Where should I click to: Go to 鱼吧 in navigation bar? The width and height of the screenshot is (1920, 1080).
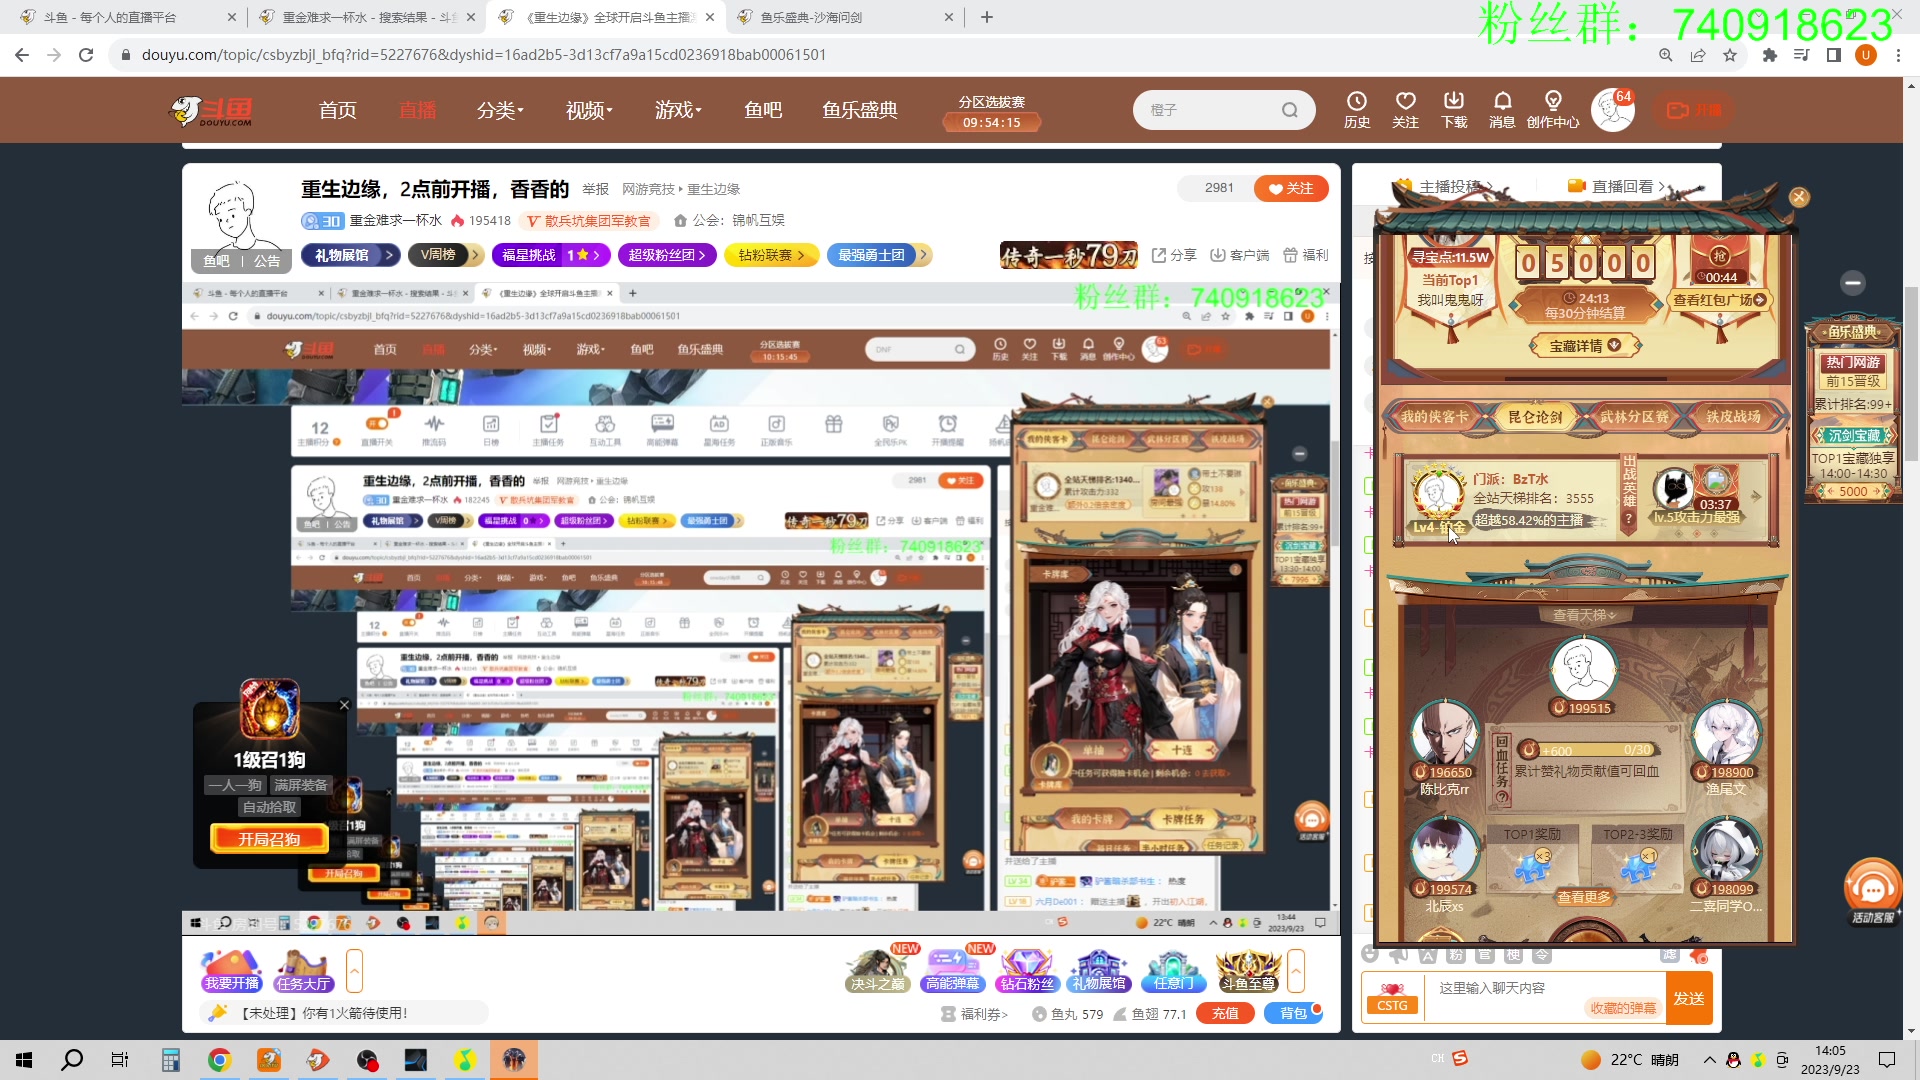pyautogui.click(x=763, y=110)
